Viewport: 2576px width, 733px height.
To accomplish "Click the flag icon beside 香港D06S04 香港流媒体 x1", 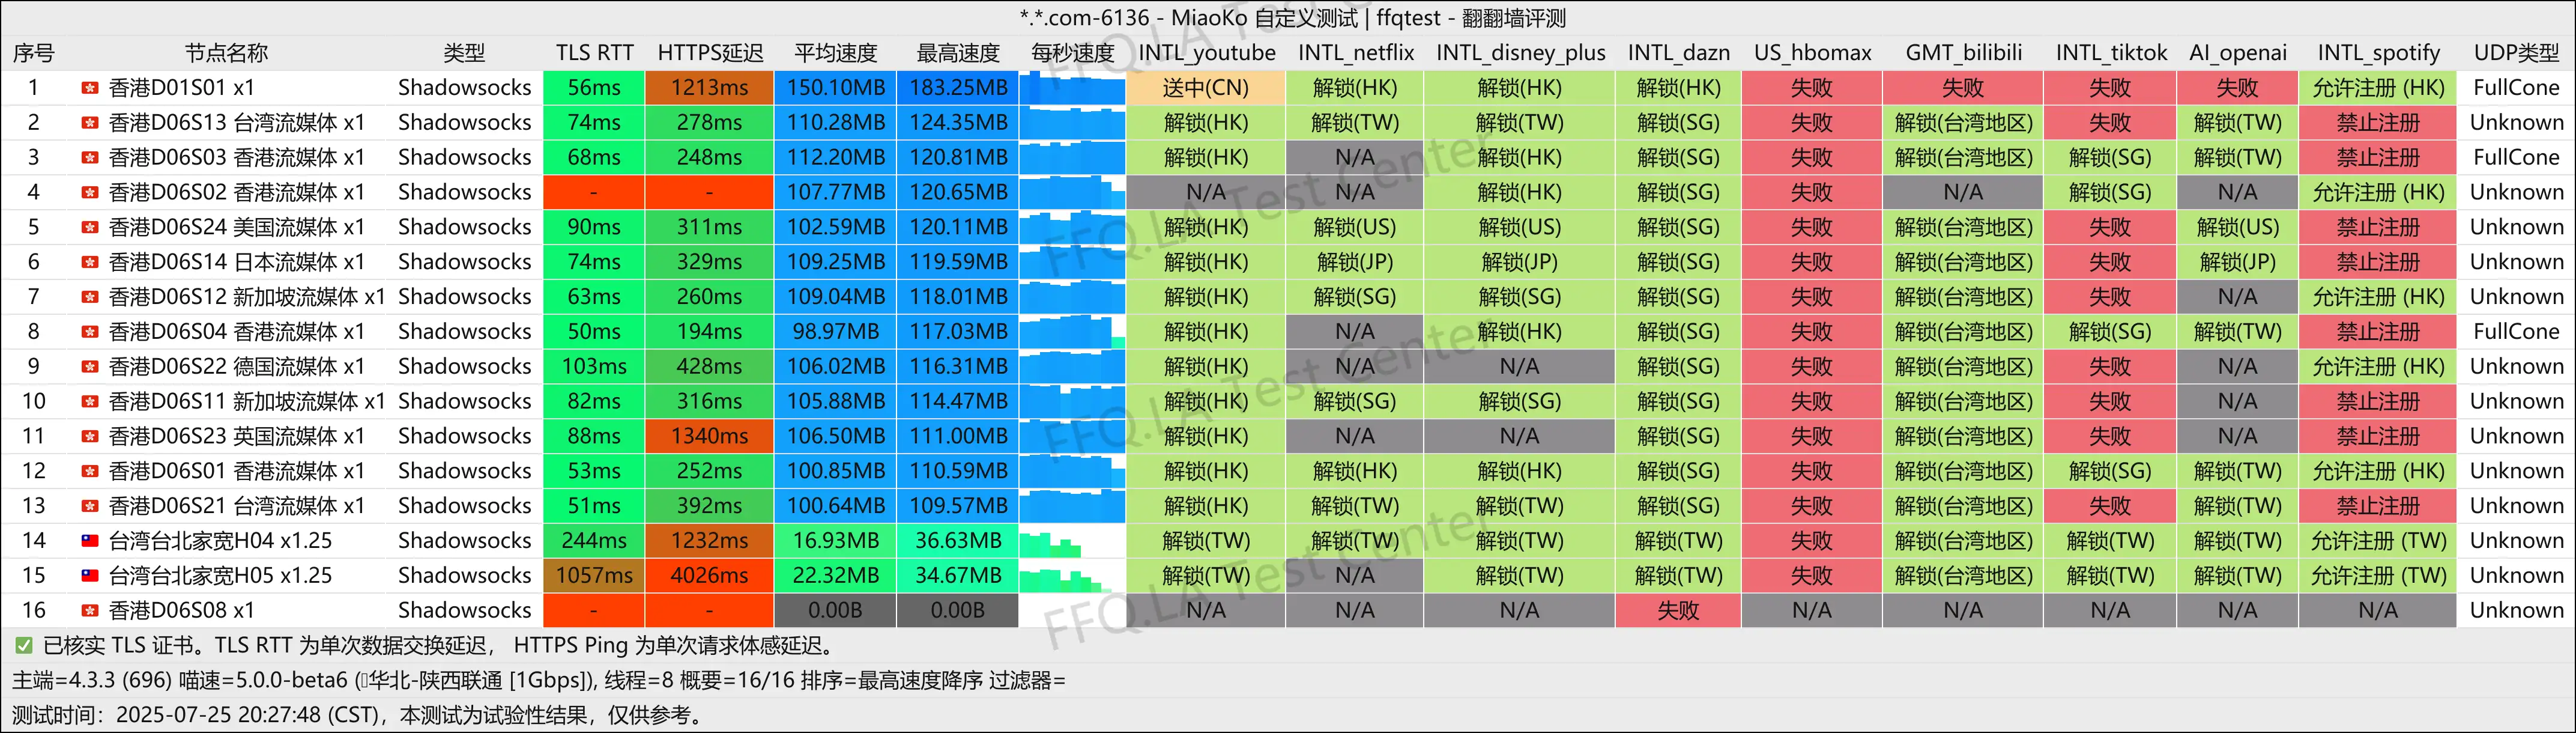I will click(x=89, y=332).
